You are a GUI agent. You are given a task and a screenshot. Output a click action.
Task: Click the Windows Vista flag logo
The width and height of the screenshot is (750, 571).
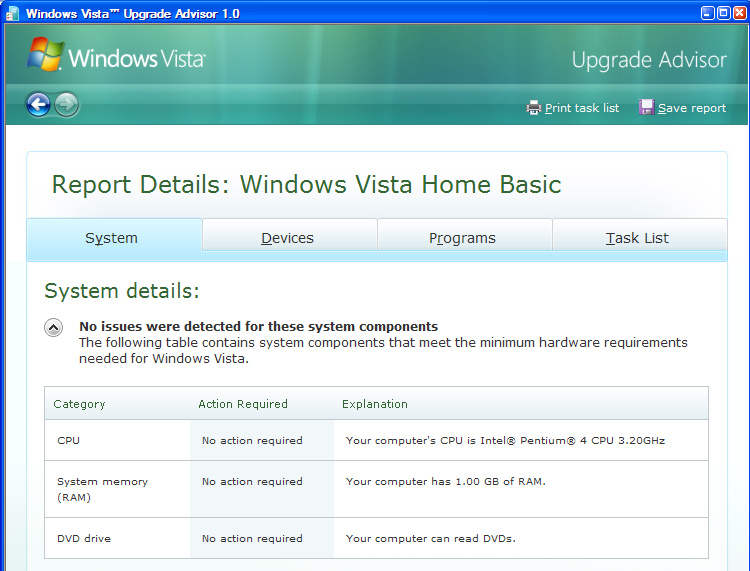point(46,54)
